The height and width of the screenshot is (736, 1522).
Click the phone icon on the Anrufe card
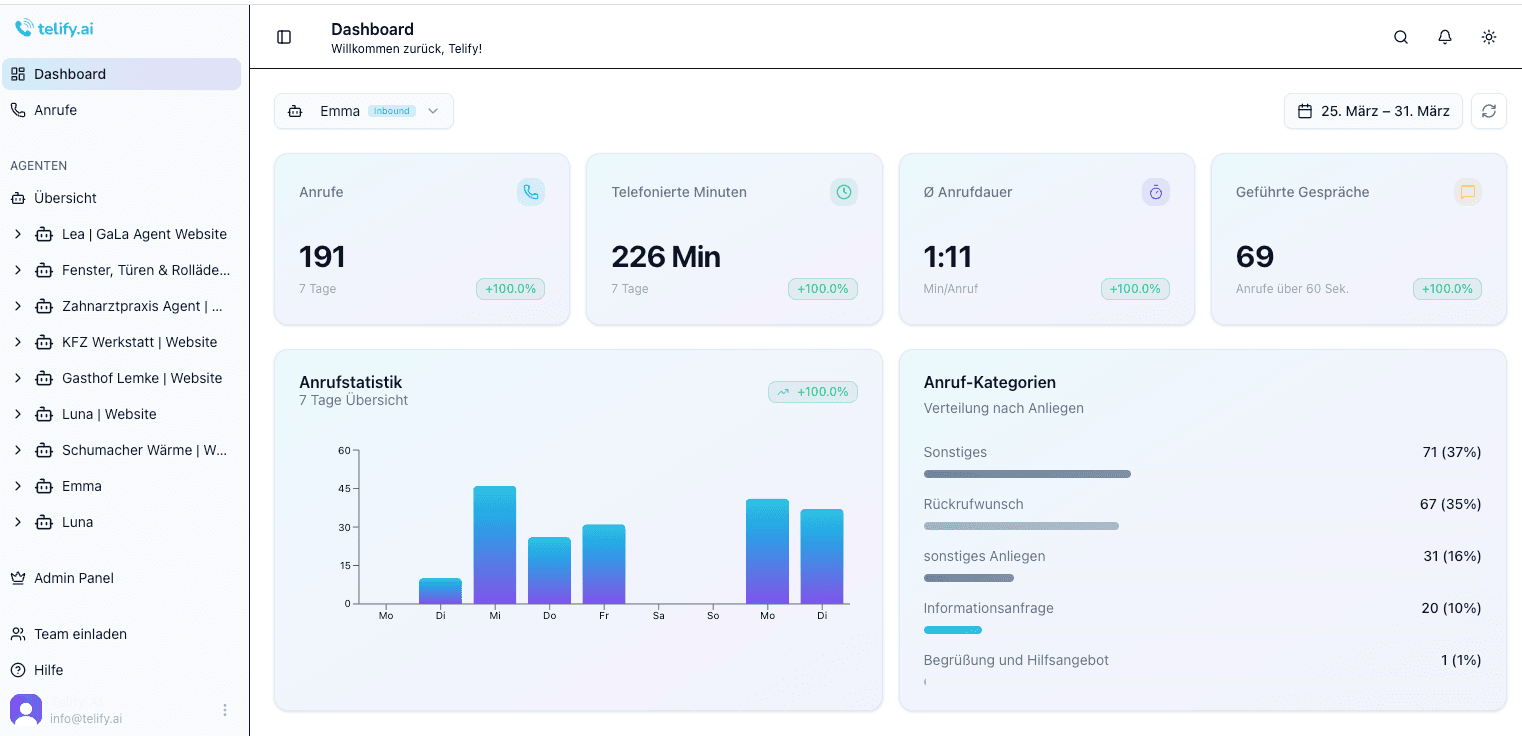point(531,191)
